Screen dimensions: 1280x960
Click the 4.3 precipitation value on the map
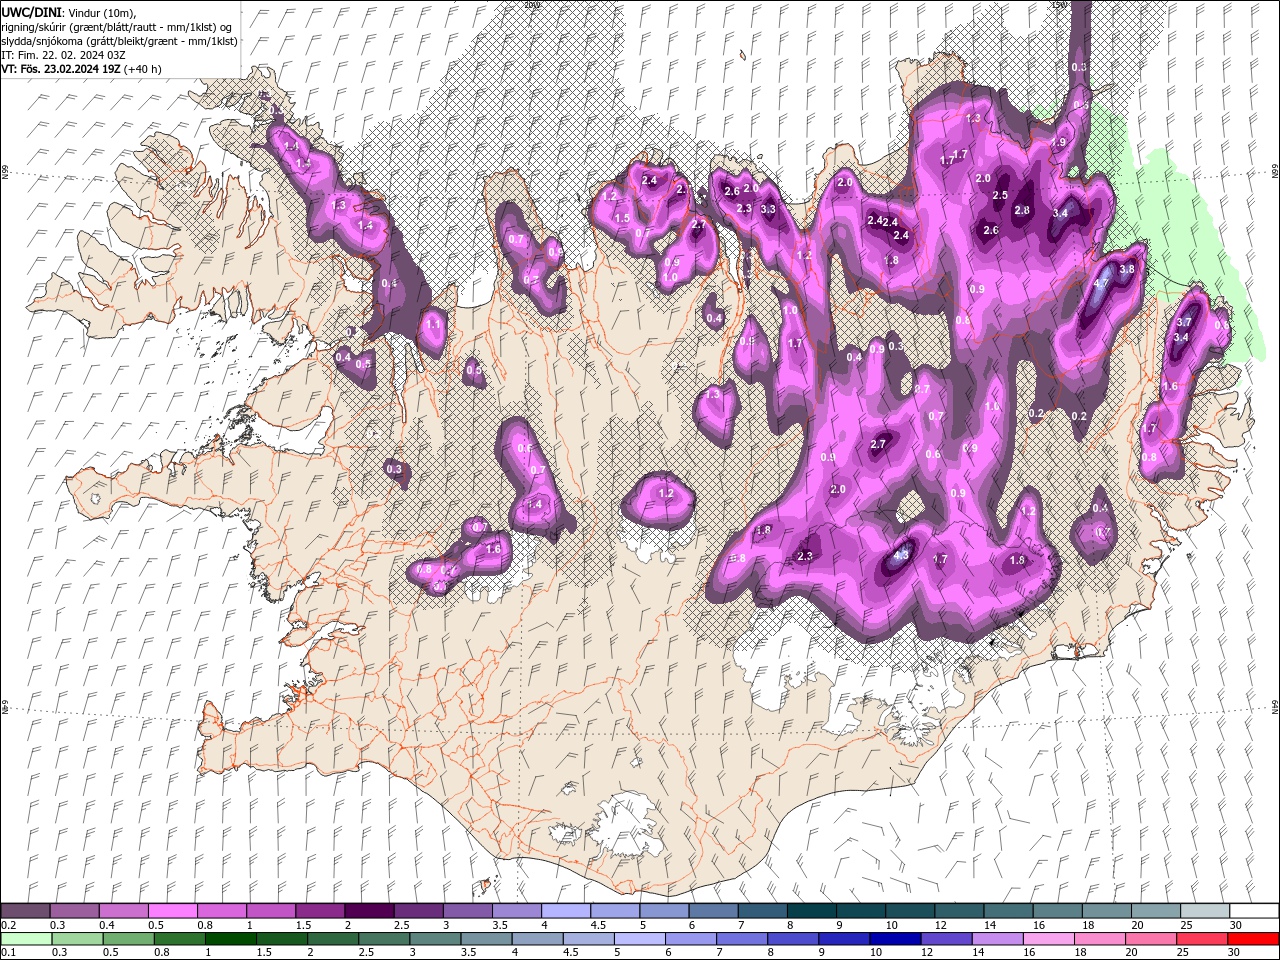[x=901, y=556]
